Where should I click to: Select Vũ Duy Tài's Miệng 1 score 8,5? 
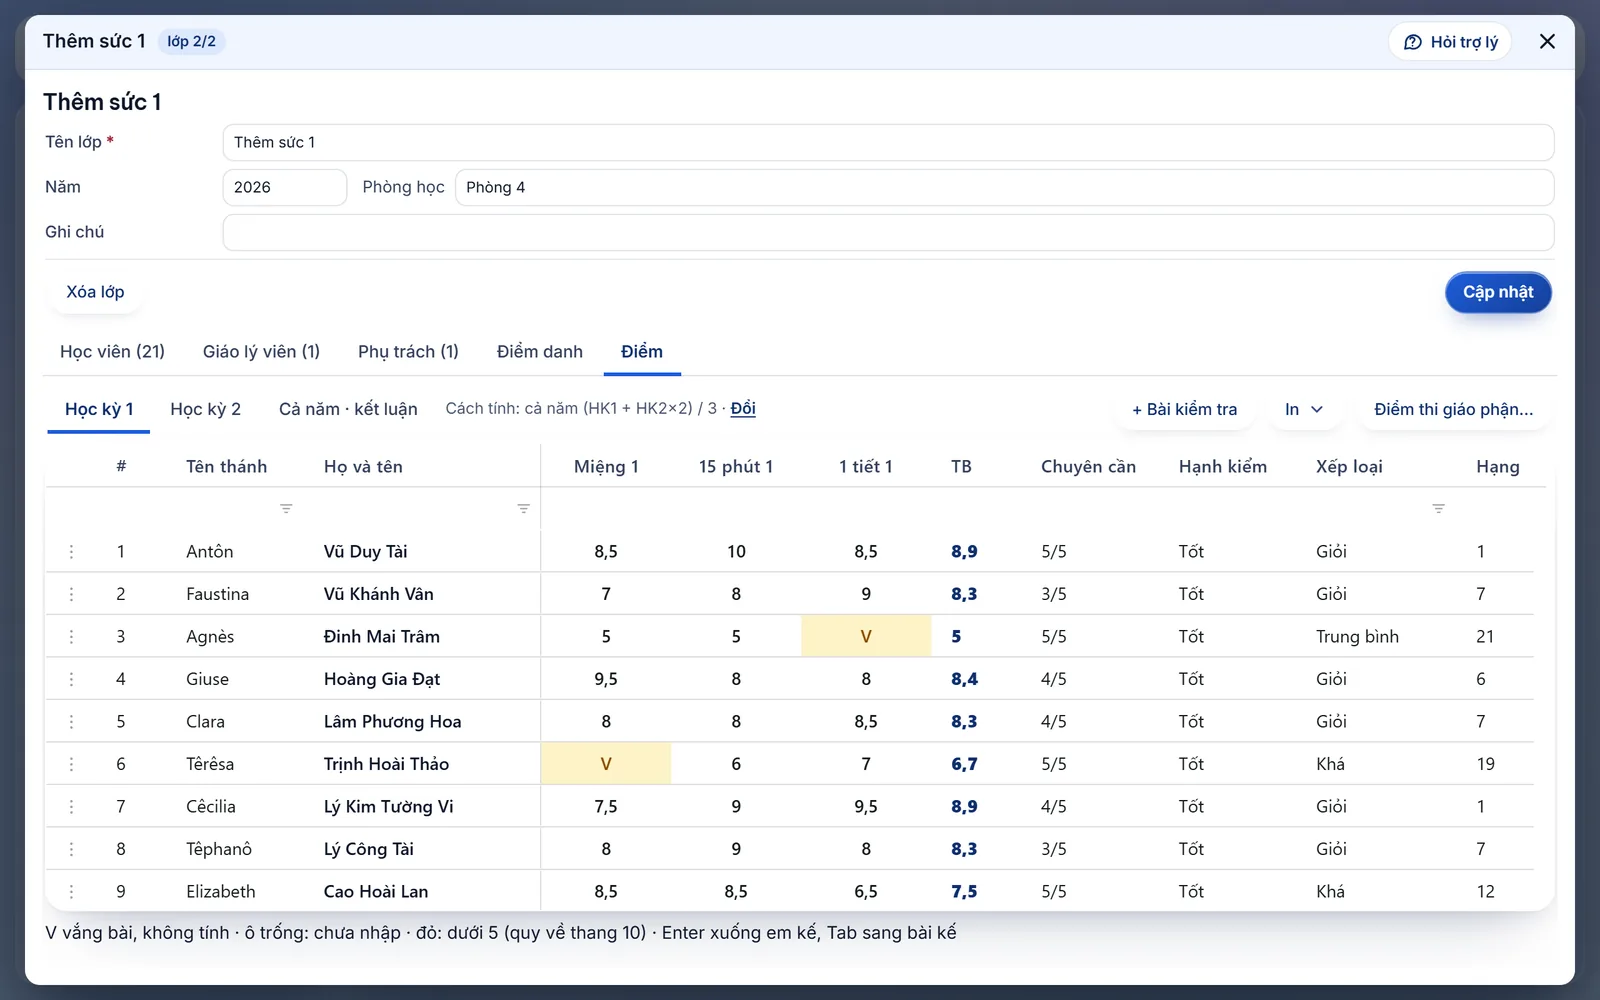(606, 552)
